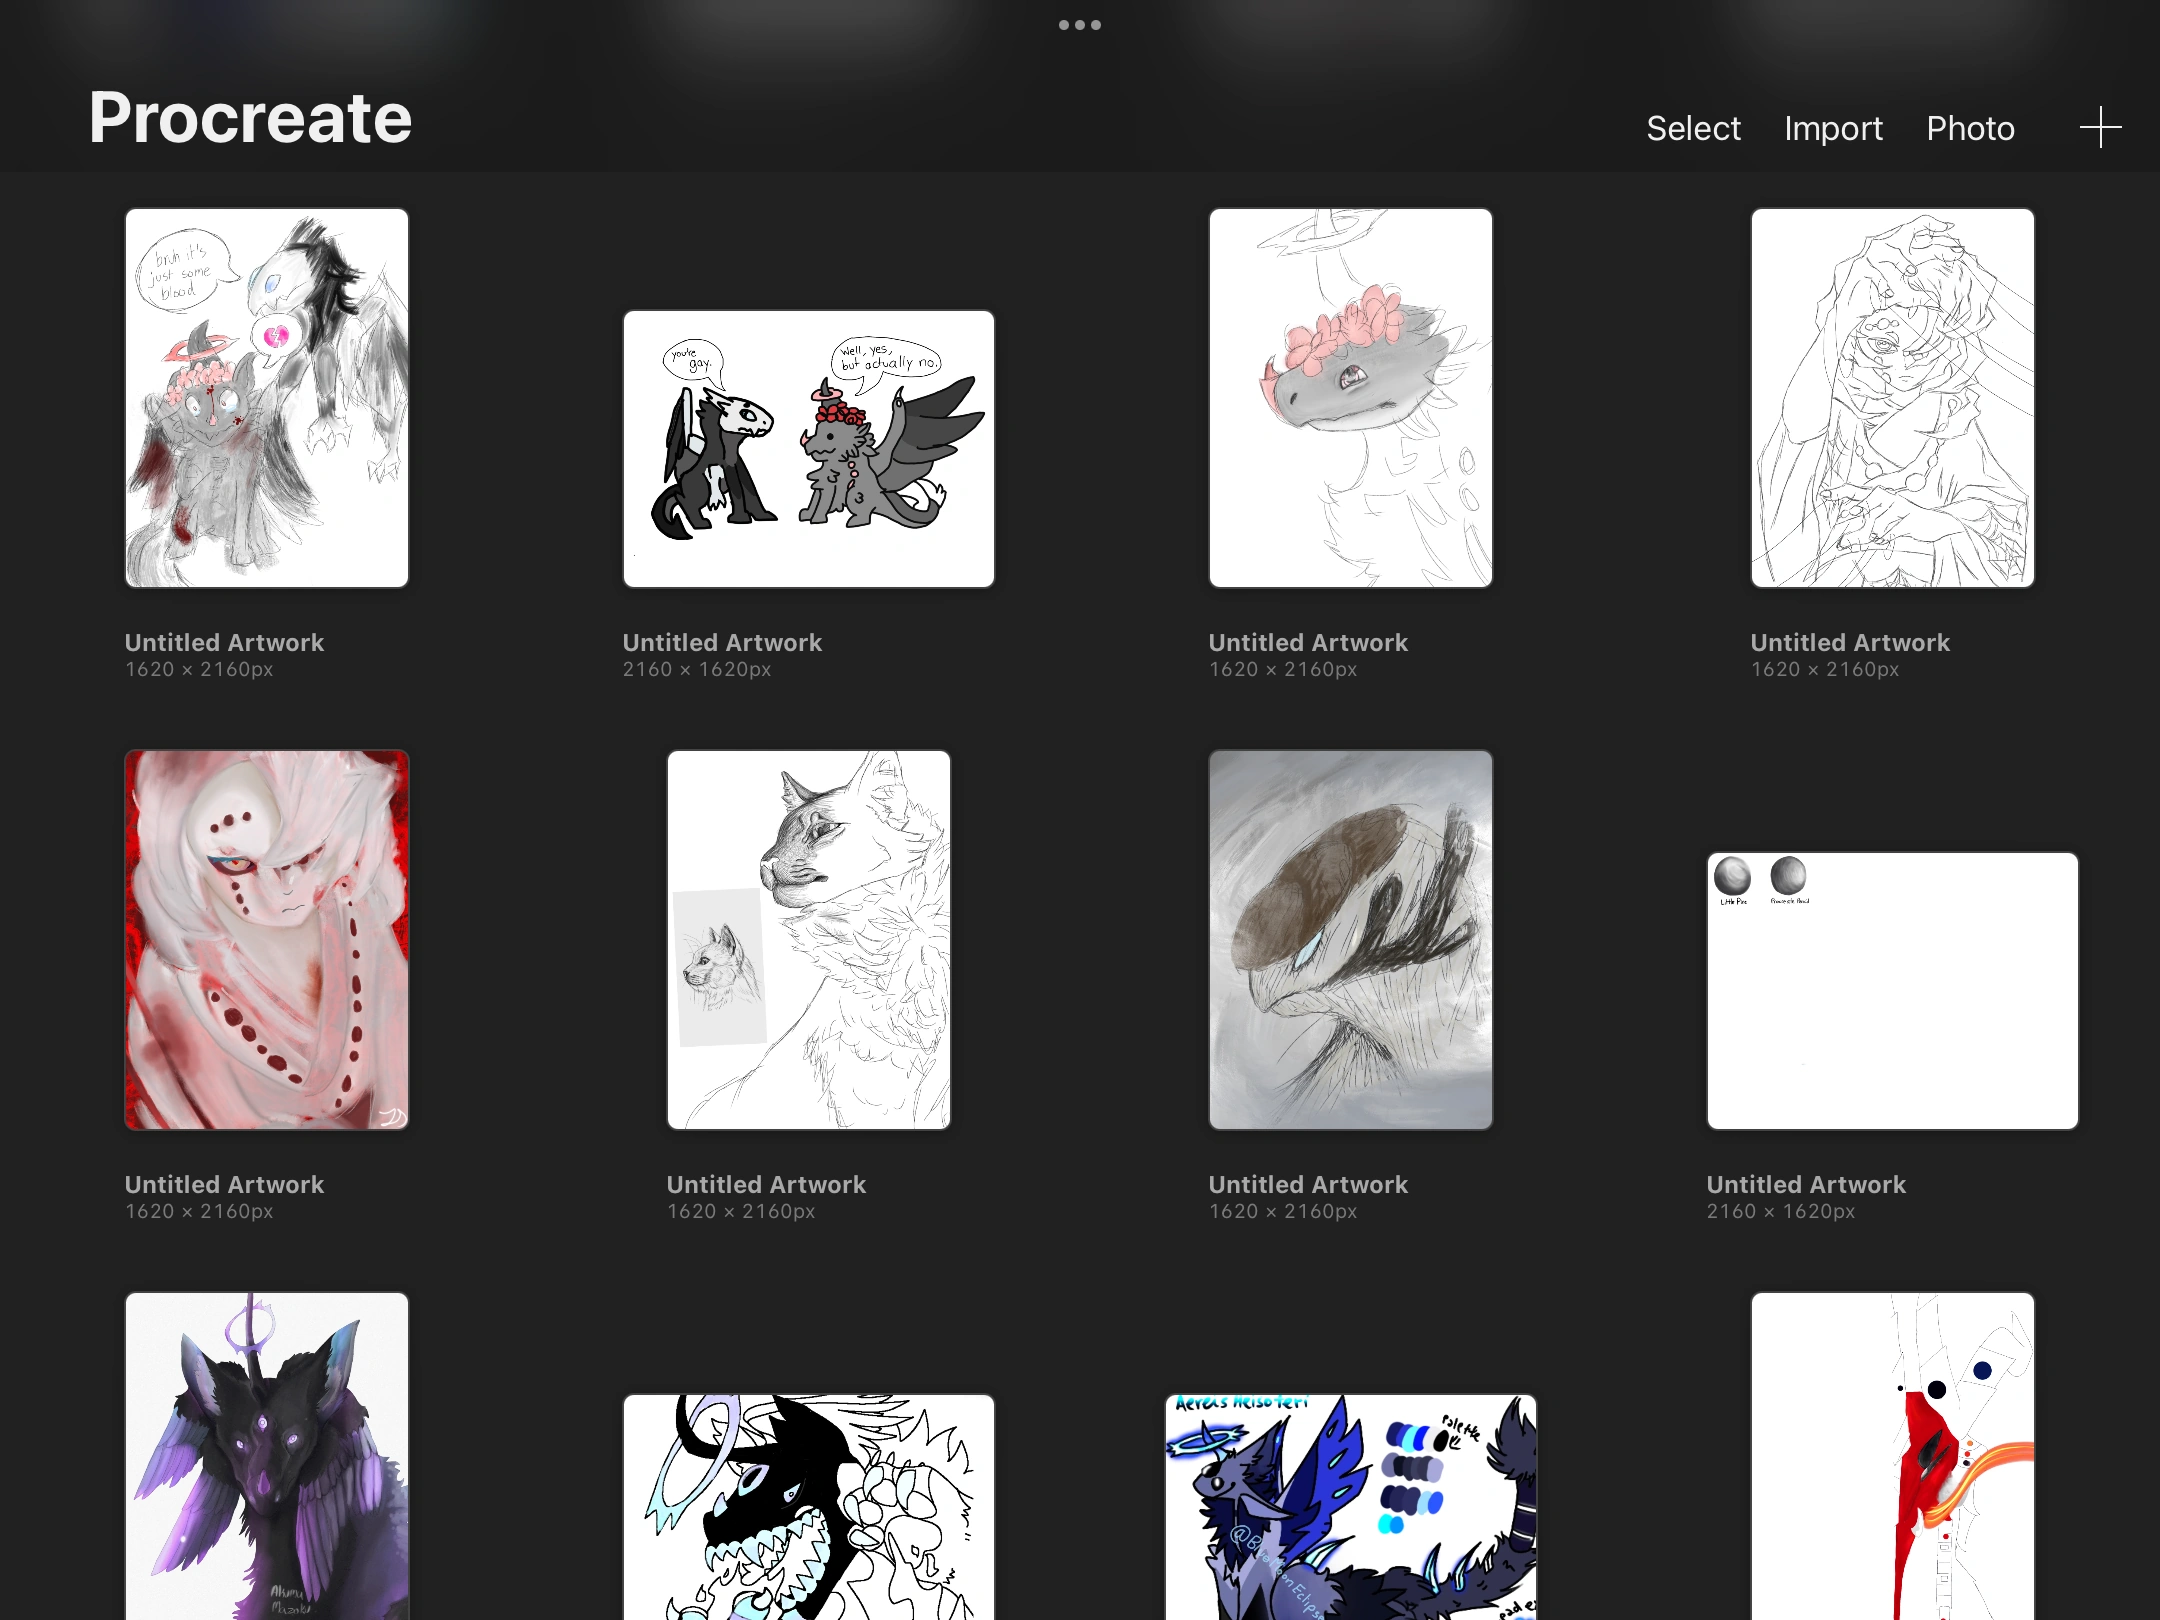Open the mostly blank canvas with two spheres

click(1891, 990)
